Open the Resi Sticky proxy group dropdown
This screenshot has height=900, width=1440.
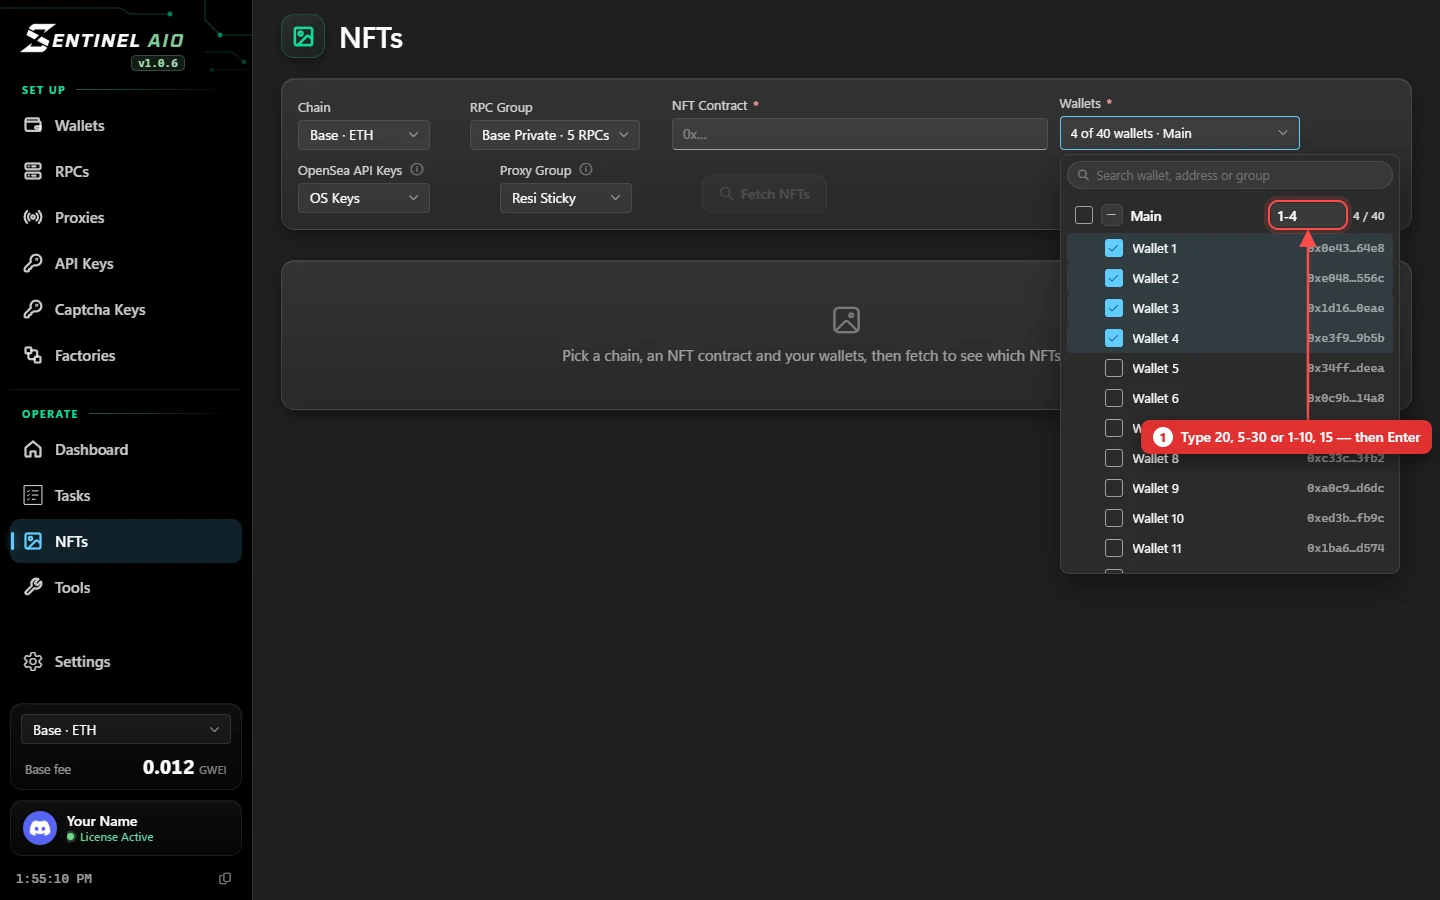tap(566, 198)
